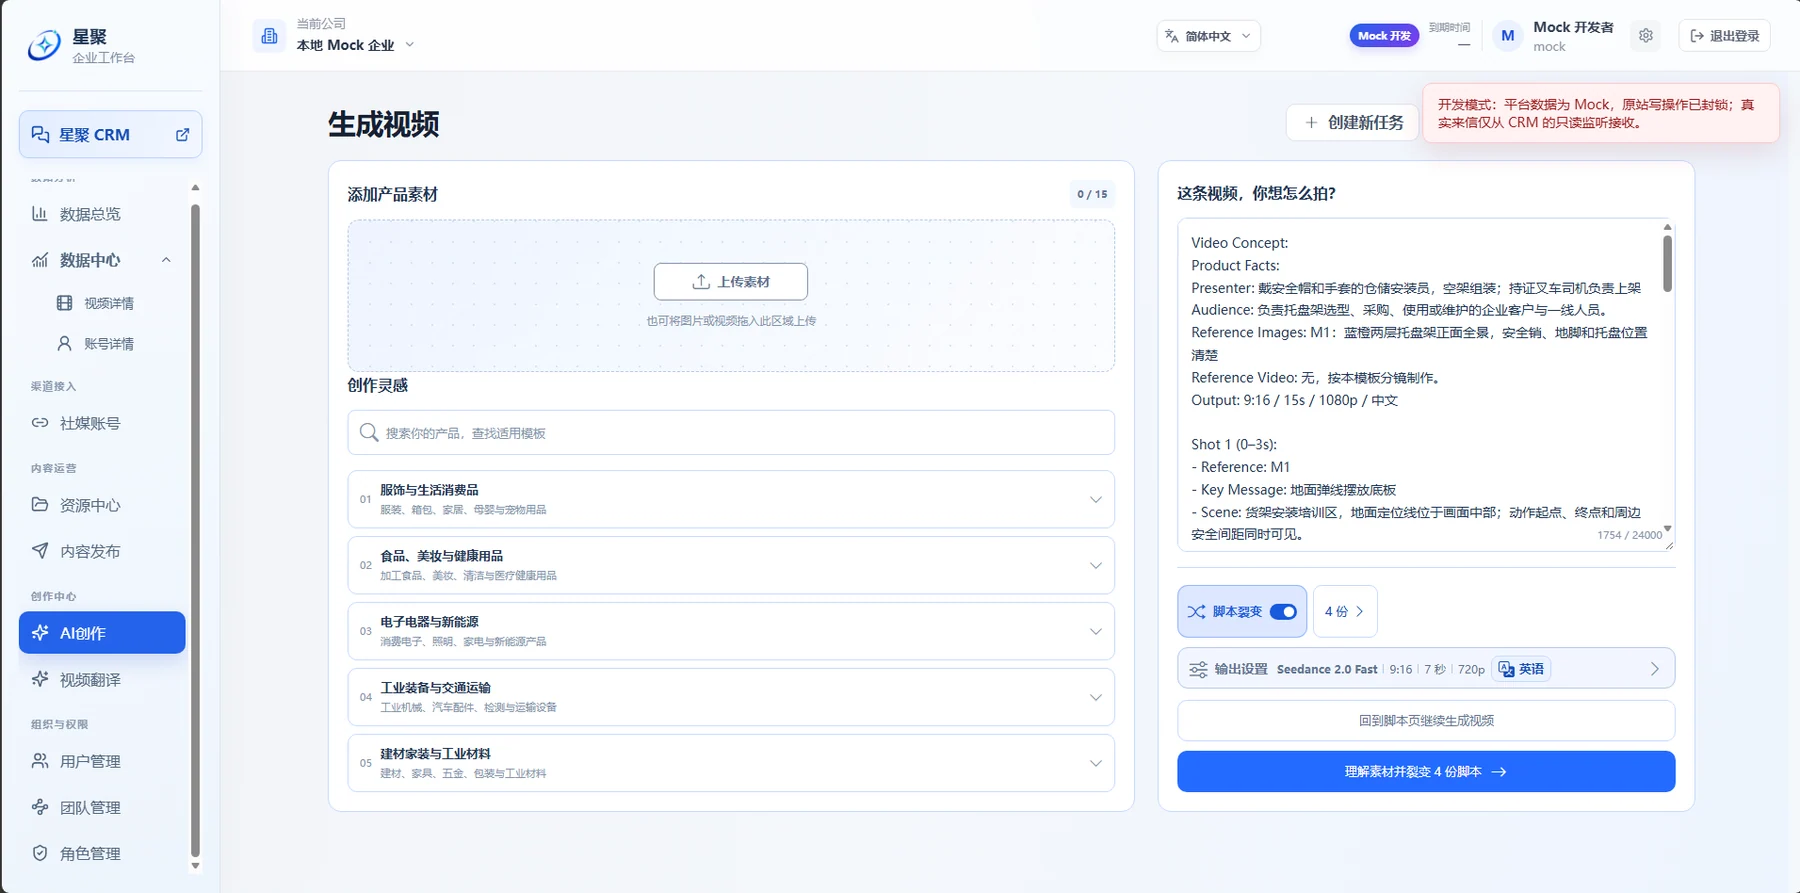Screen dimensions: 1800x893
Task: Expand 建材家装与工业材料 category
Action: (x=731, y=763)
